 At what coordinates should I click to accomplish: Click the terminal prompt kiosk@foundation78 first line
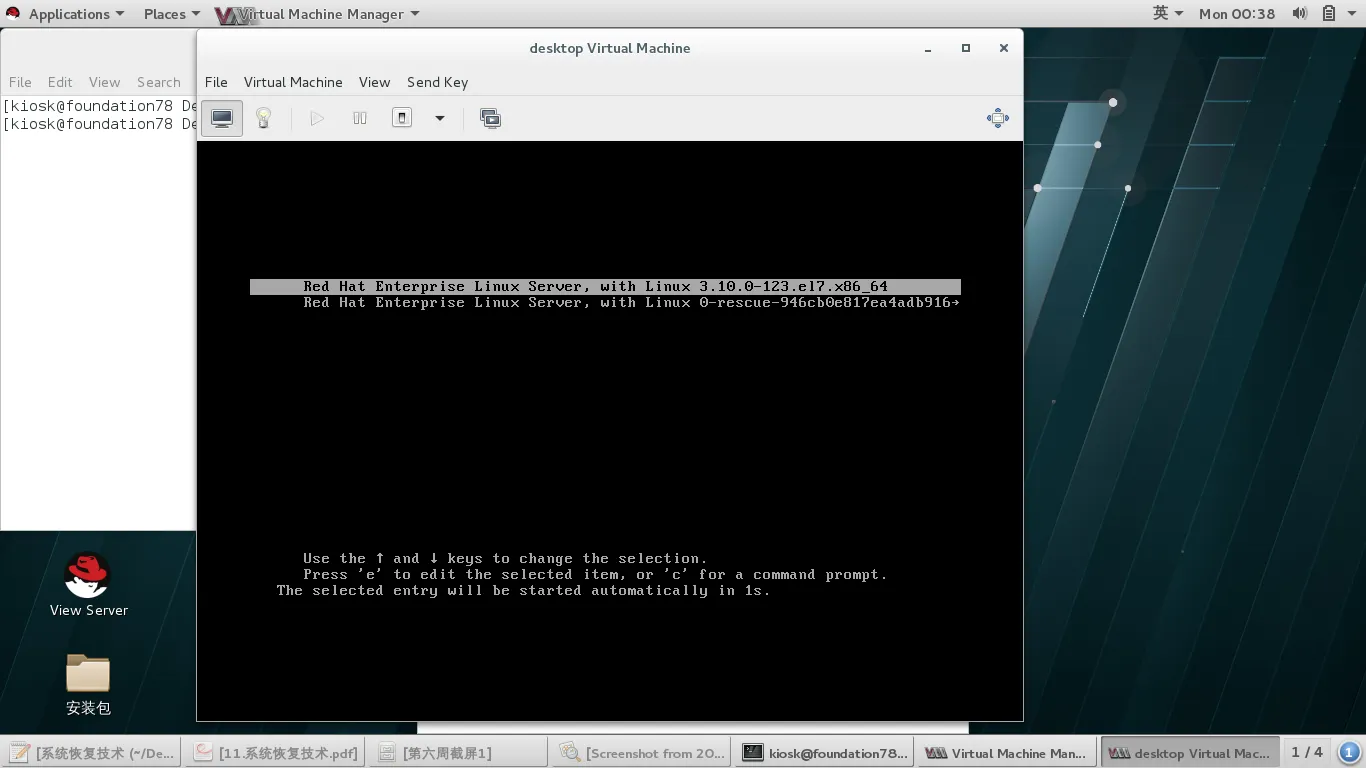pyautogui.click(x=99, y=105)
